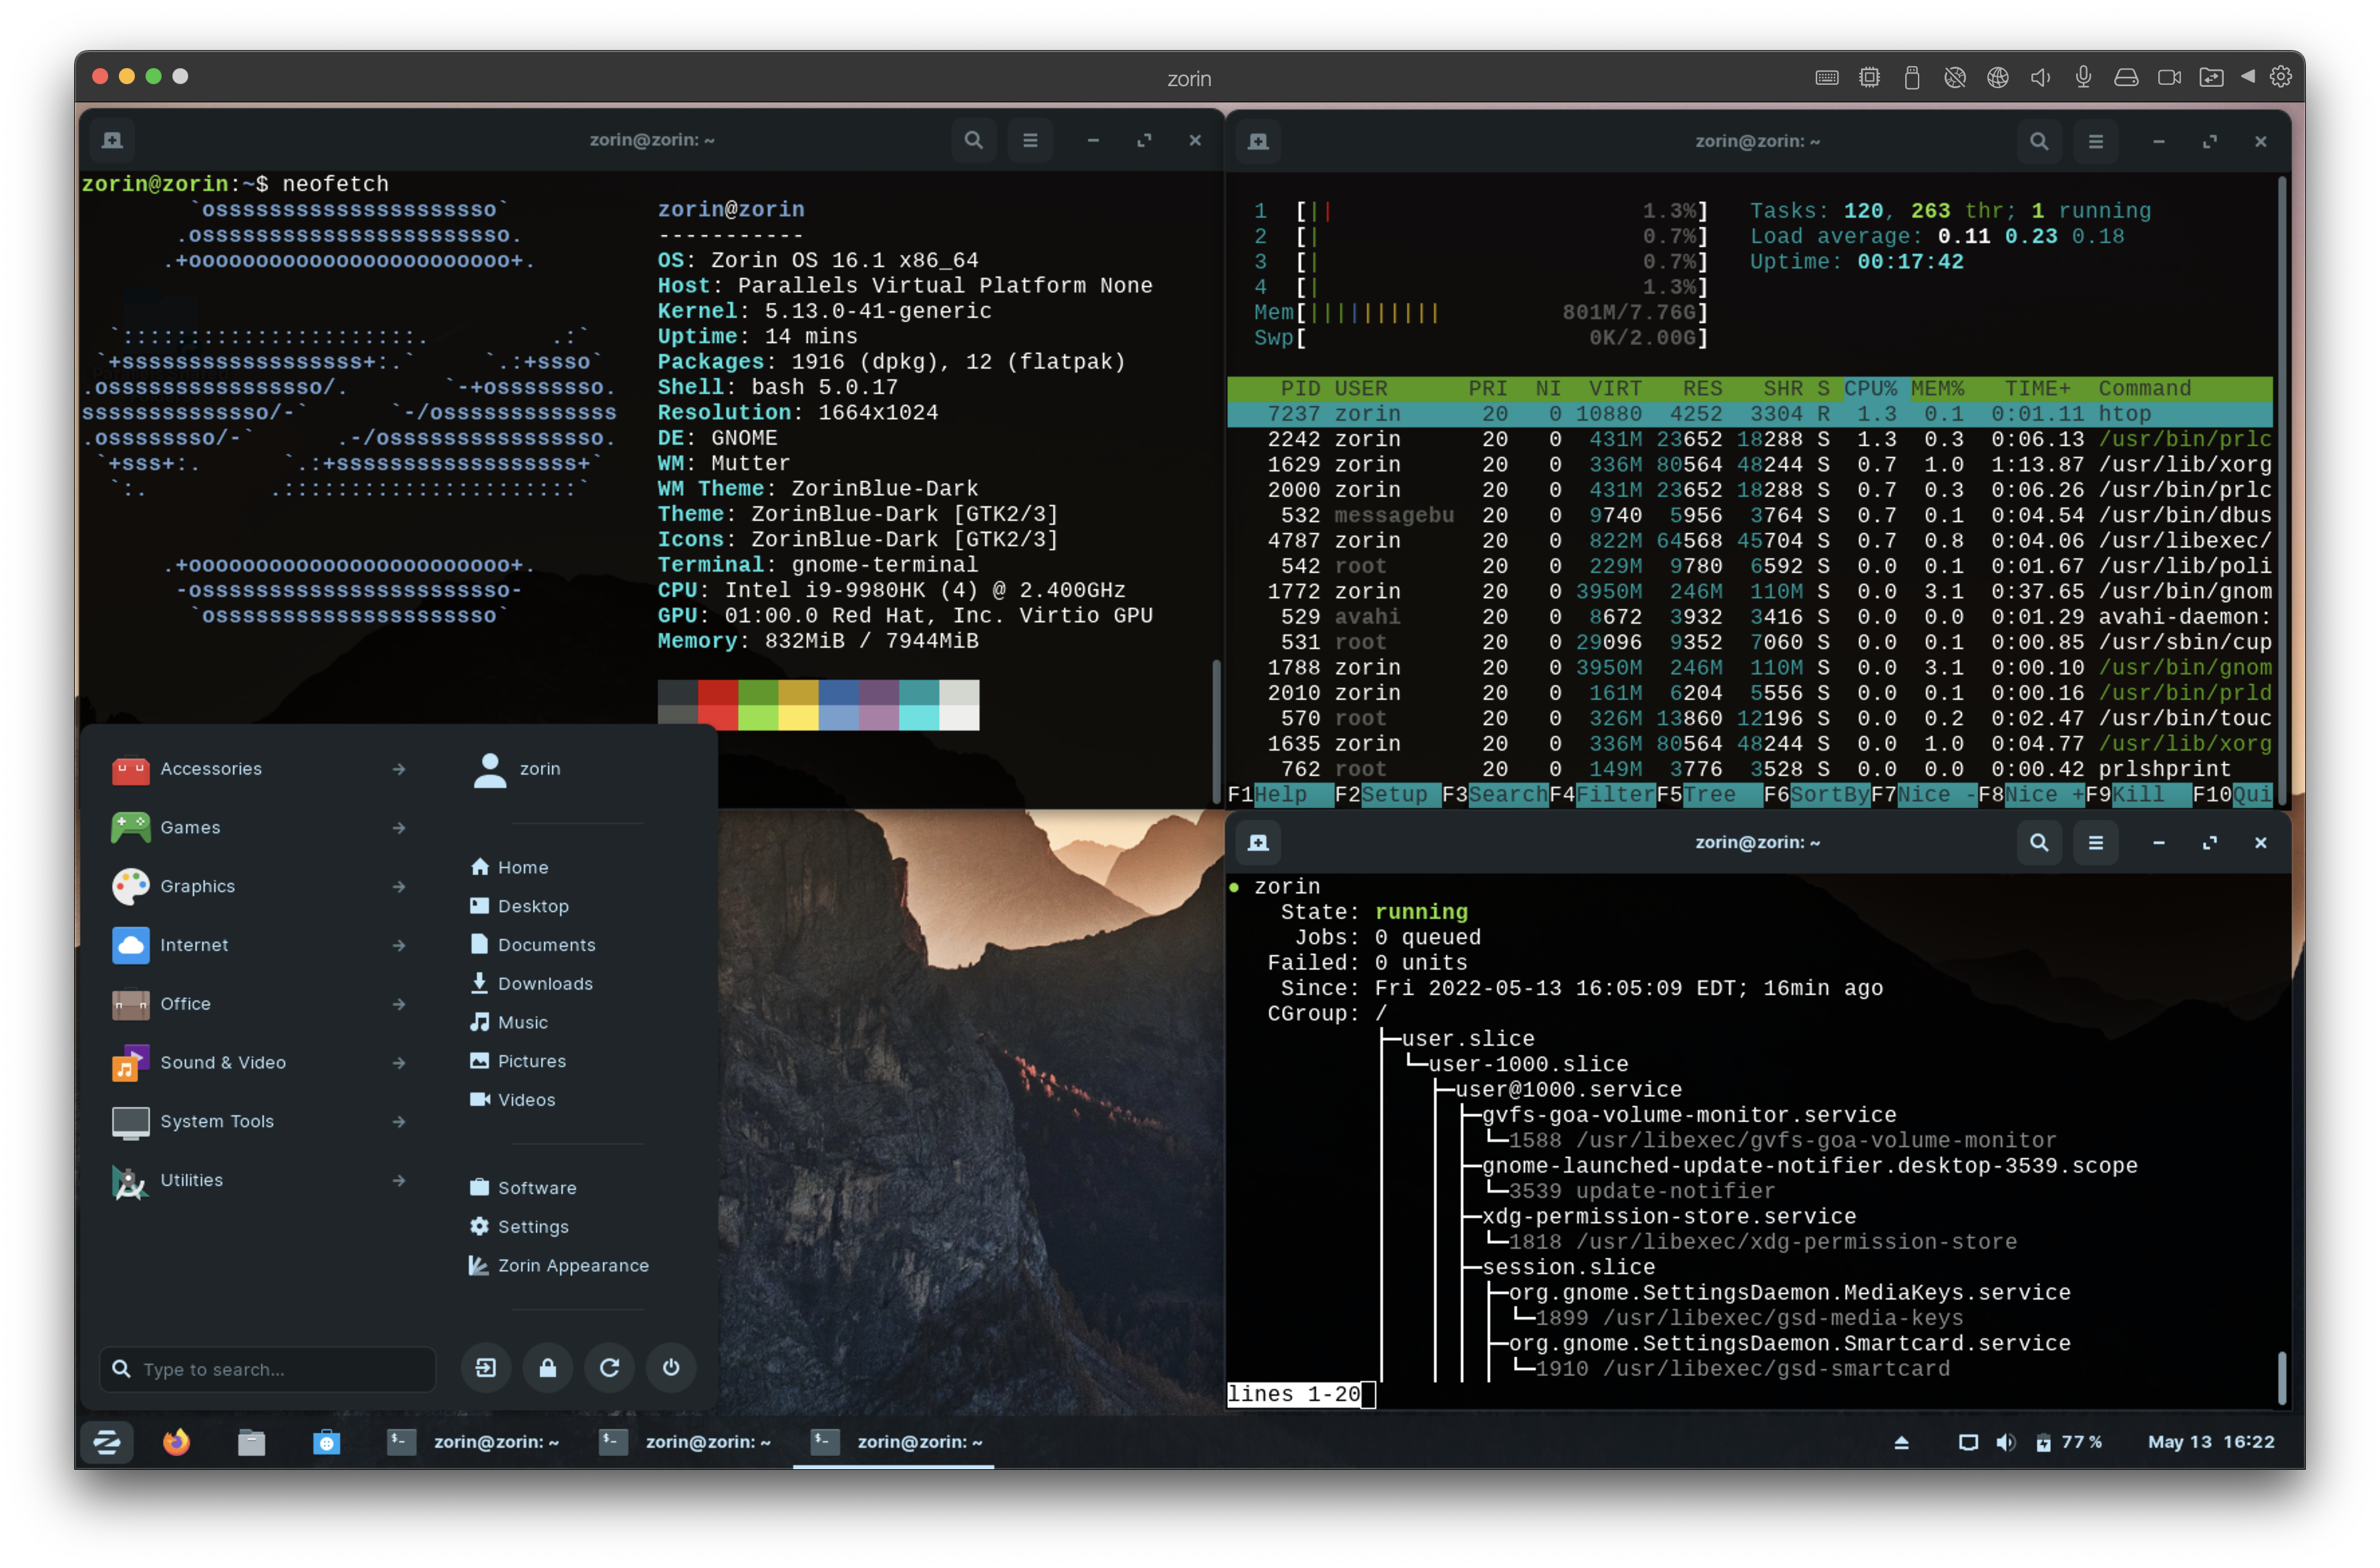Click the Parallels microphone icon

point(2083,77)
